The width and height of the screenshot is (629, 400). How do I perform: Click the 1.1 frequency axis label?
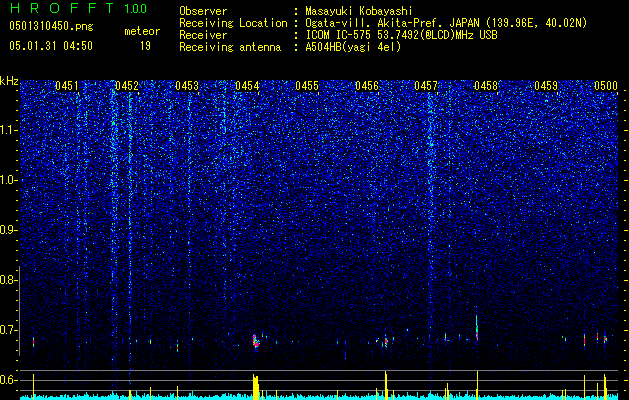click(x=9, y=130)
